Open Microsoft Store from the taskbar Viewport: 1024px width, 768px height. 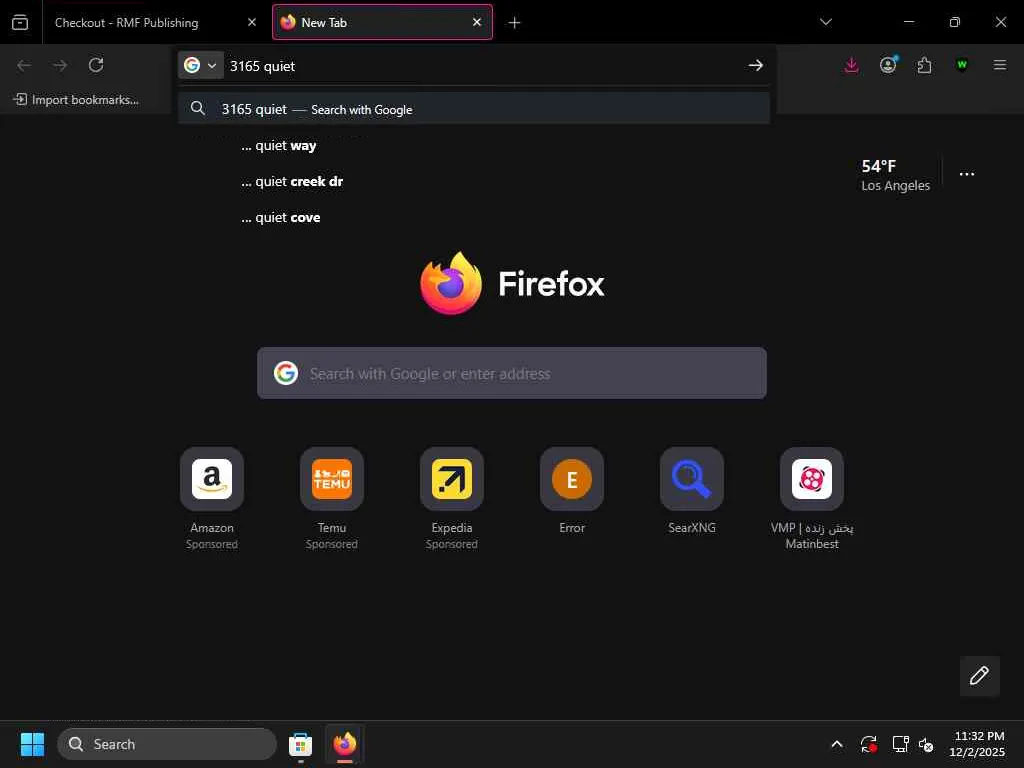(x=300, y=744)
